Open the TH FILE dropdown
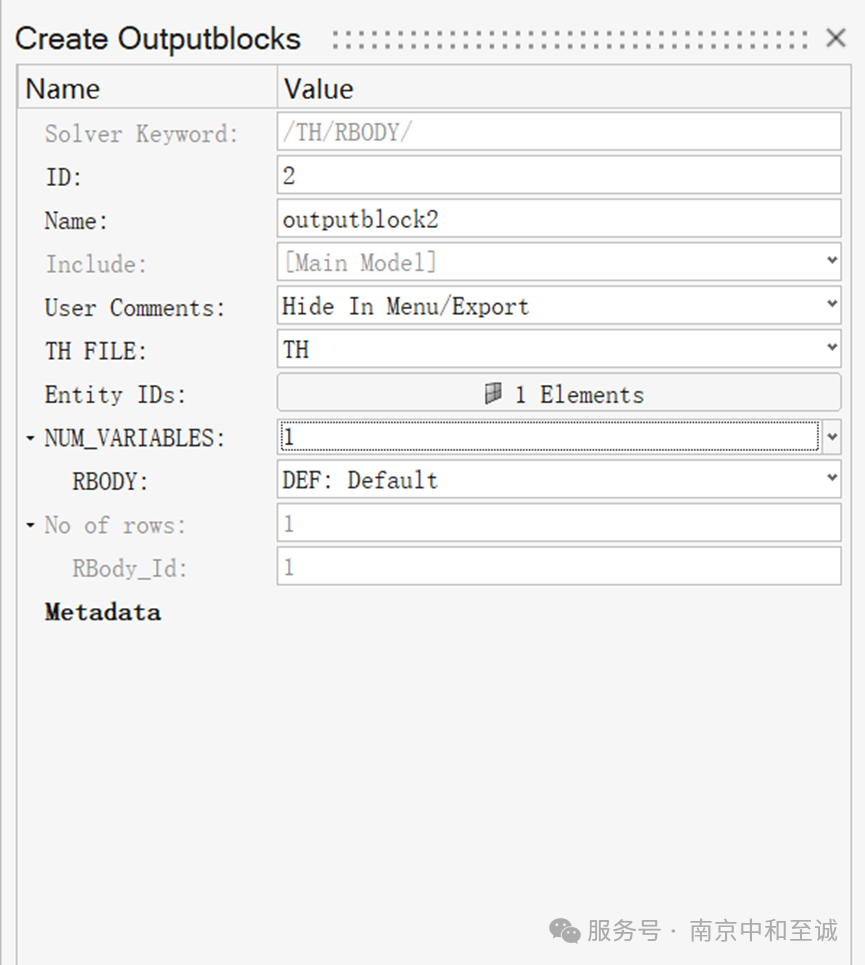Viewport: 865px width, 965px height. tap(832, 348)
